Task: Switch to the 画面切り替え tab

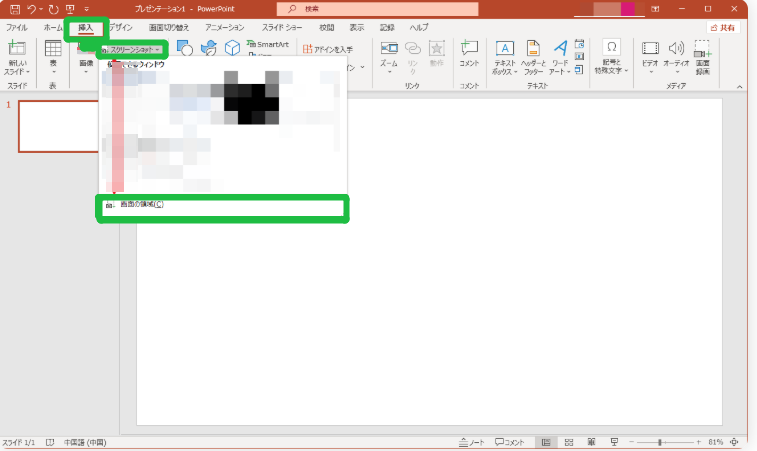Action: pyautogui.click(x=168, y=28)
